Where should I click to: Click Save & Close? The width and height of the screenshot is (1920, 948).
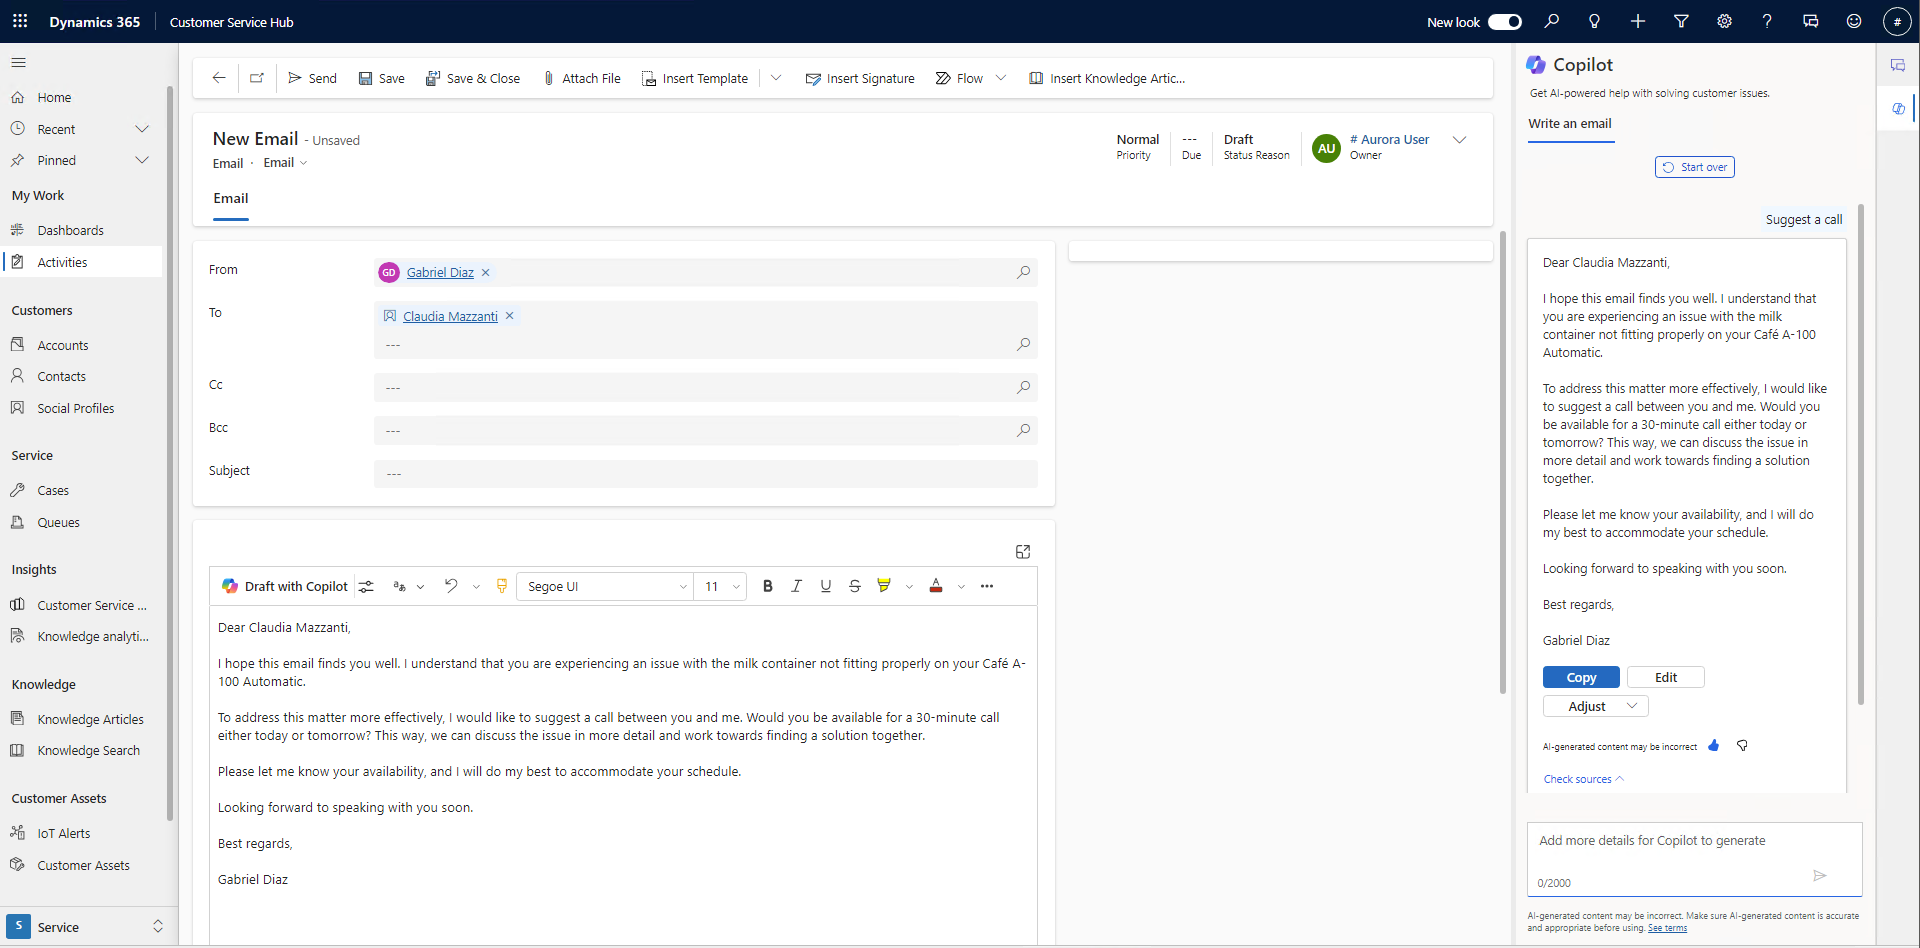pyautogui.click(x=473, y=78)
